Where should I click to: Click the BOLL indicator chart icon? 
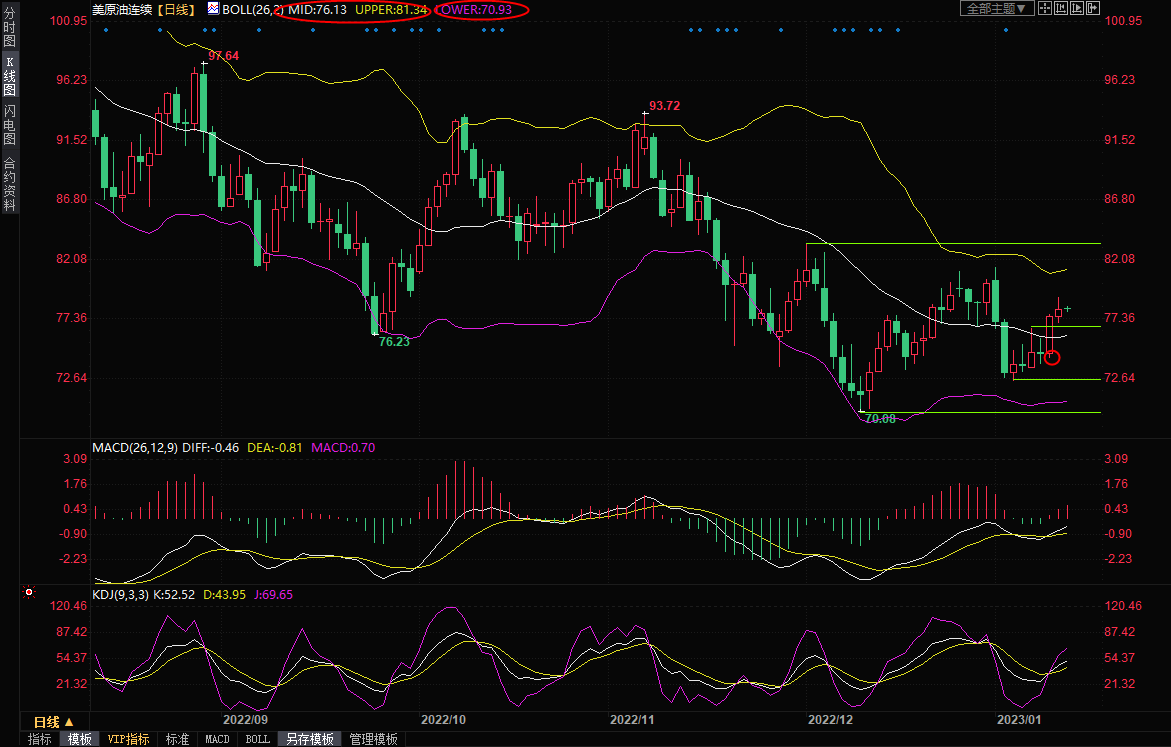coord(214,9)
